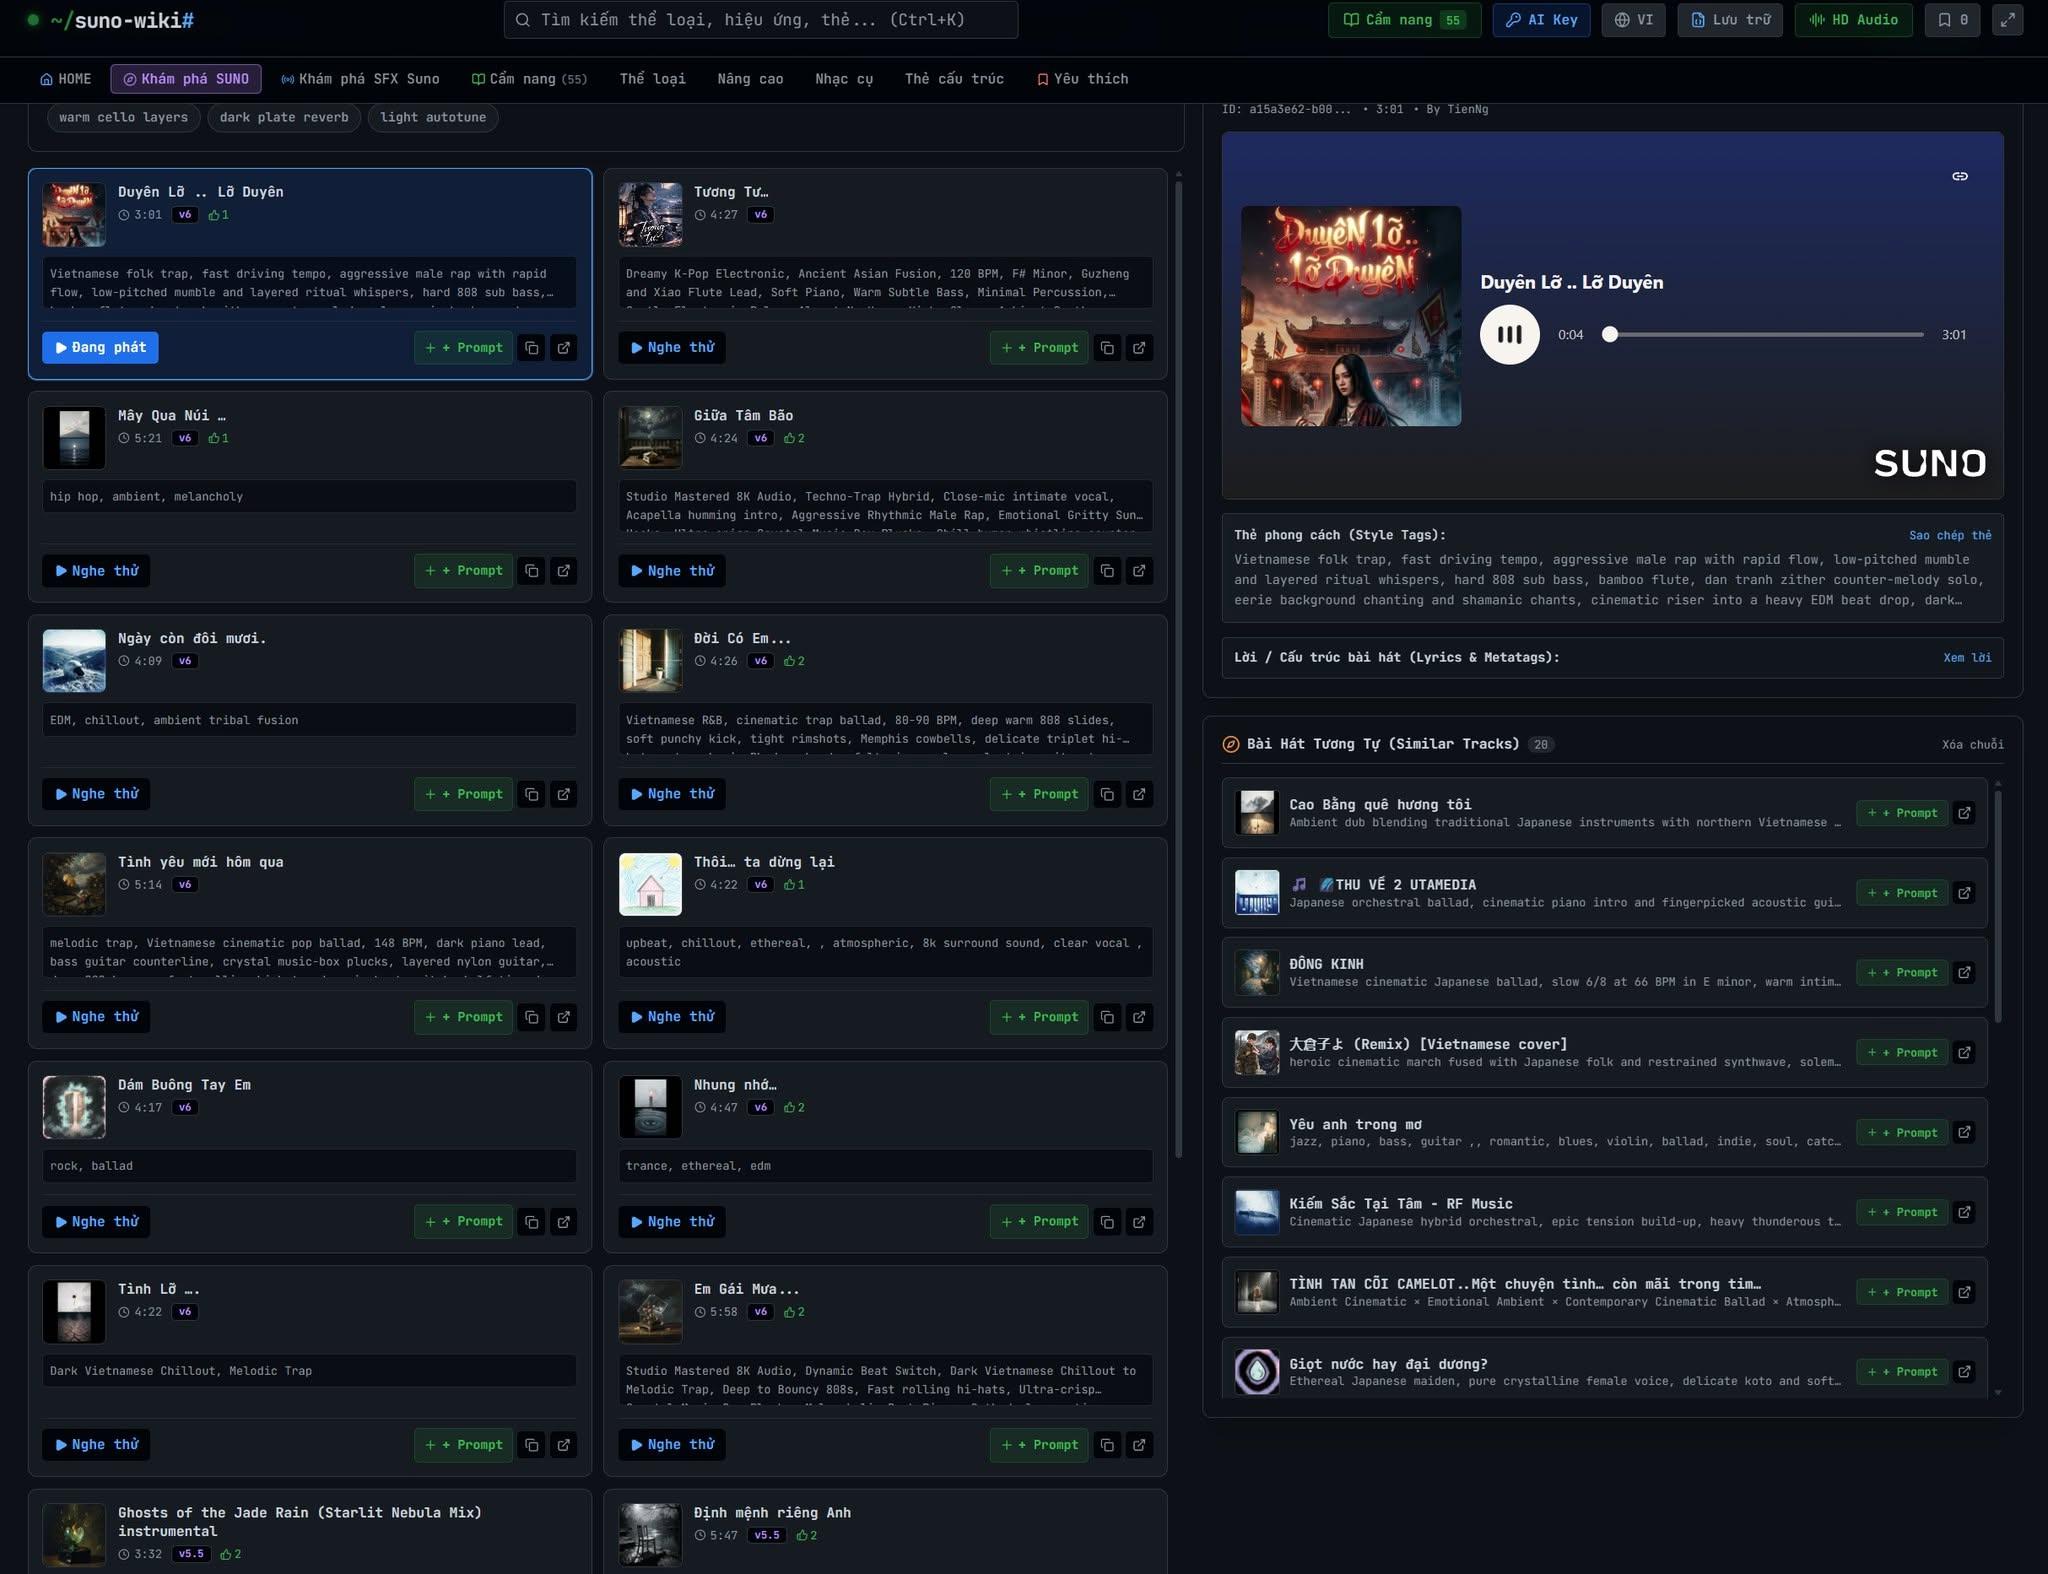This screenshot has height=1574, width=2048.
Task: Open Duyên Lỡ .. Lỡ Duyên card externally
Action: pyautogui.click(x=564, y=348)
